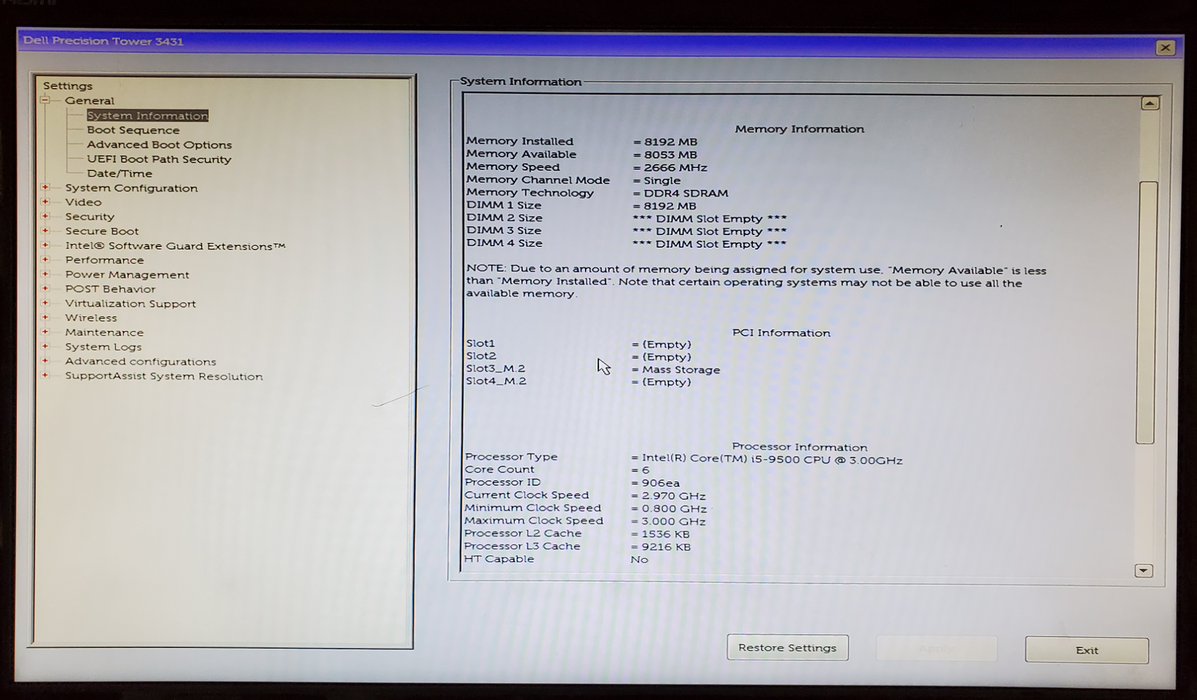Select the System Configuration label
1197x700 pixels.
click(x=131, y=188)
